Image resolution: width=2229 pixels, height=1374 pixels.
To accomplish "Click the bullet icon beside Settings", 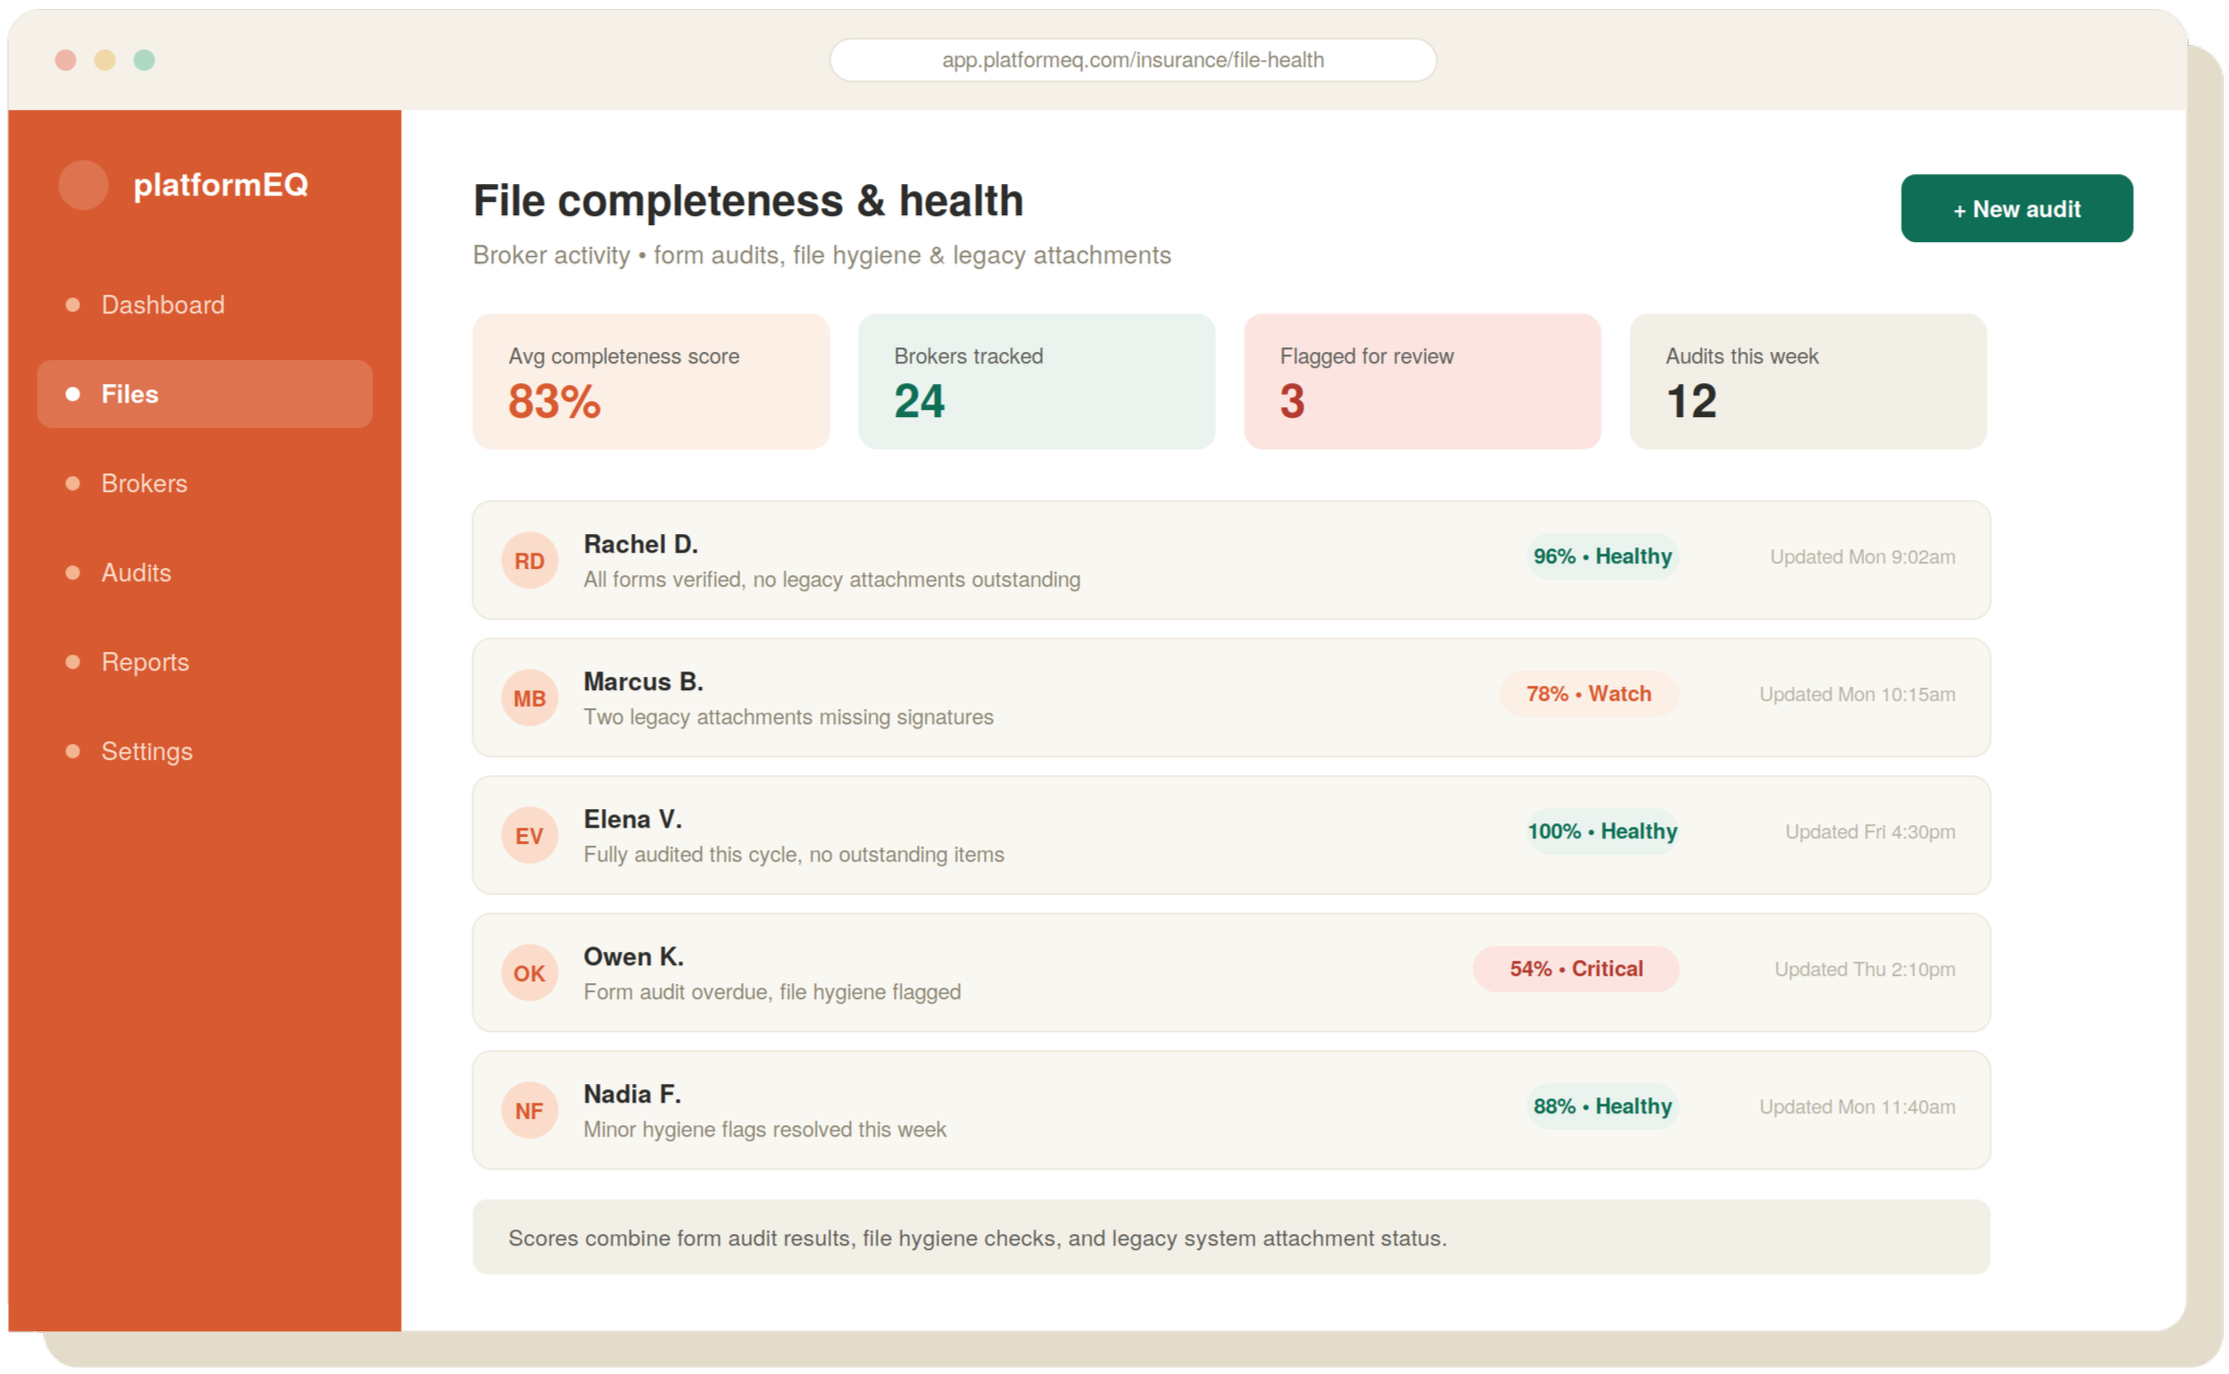I will coord(72,751).
